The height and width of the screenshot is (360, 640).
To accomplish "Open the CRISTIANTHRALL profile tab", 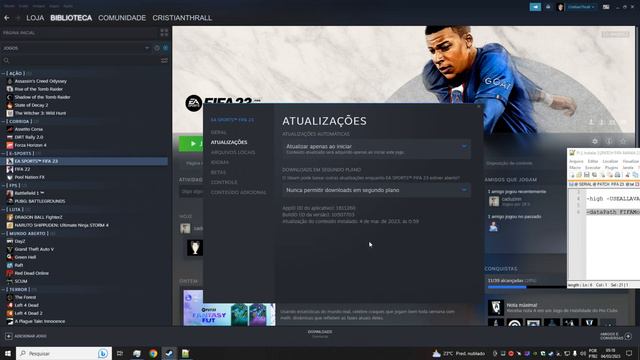I will [x=182, y=18].
